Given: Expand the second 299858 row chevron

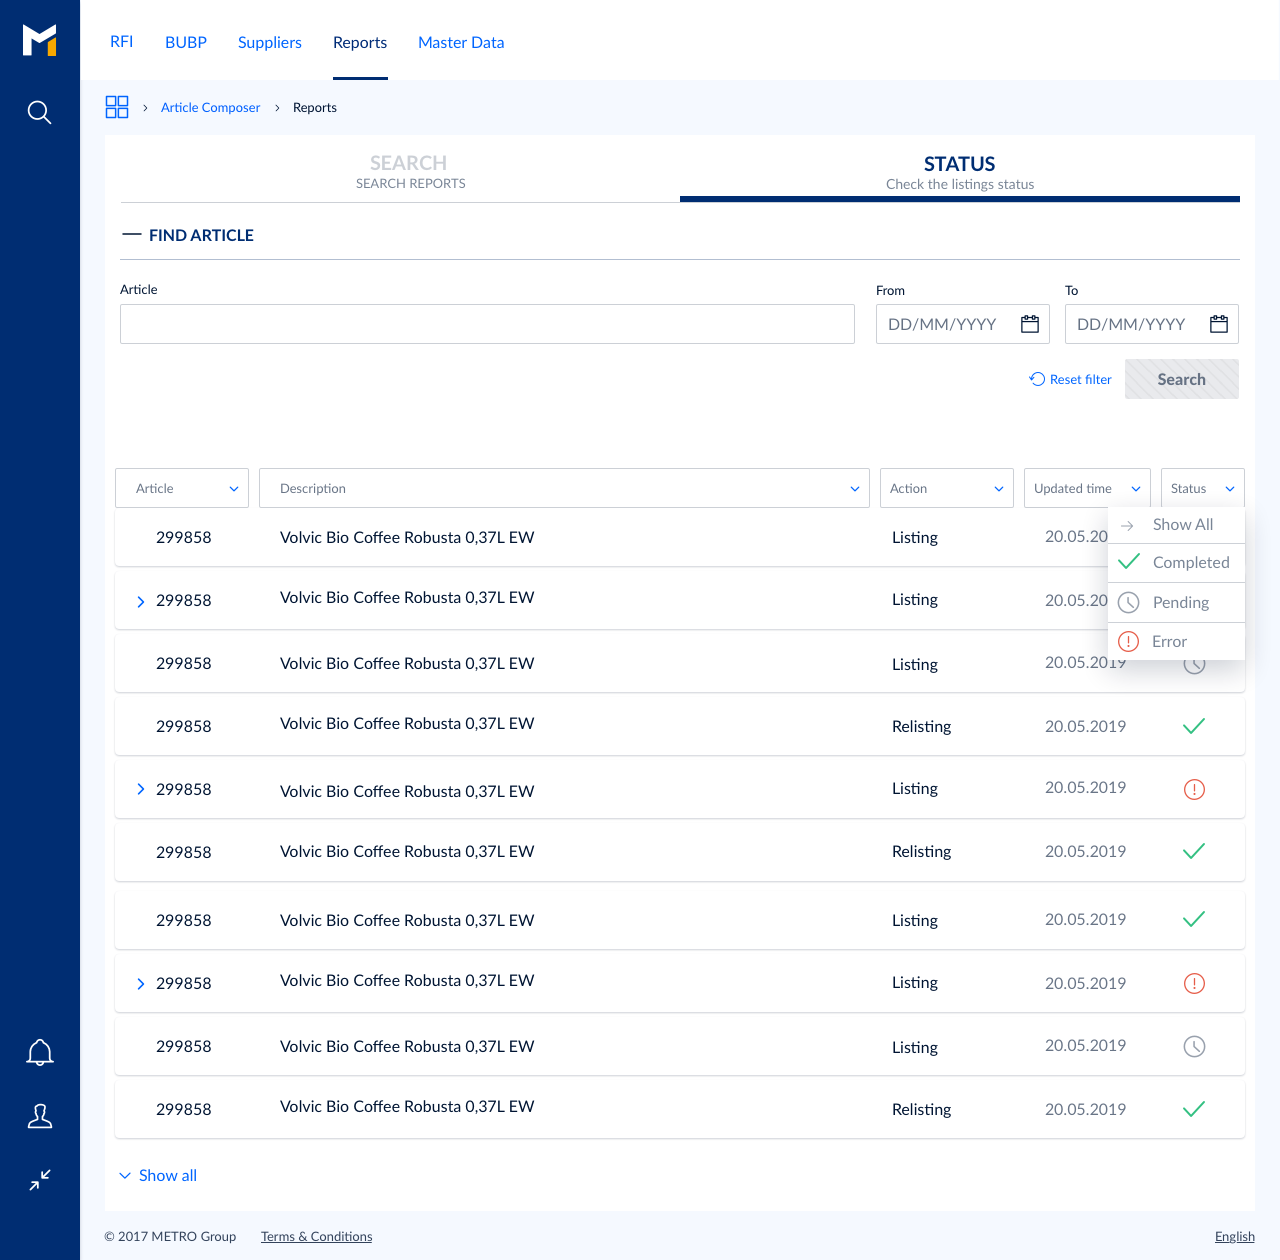Looking at the screenshot, I should 140,601.
